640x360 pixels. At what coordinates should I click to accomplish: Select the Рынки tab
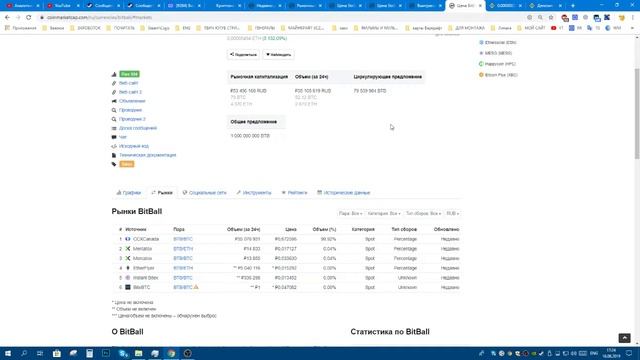pos(162,193)
